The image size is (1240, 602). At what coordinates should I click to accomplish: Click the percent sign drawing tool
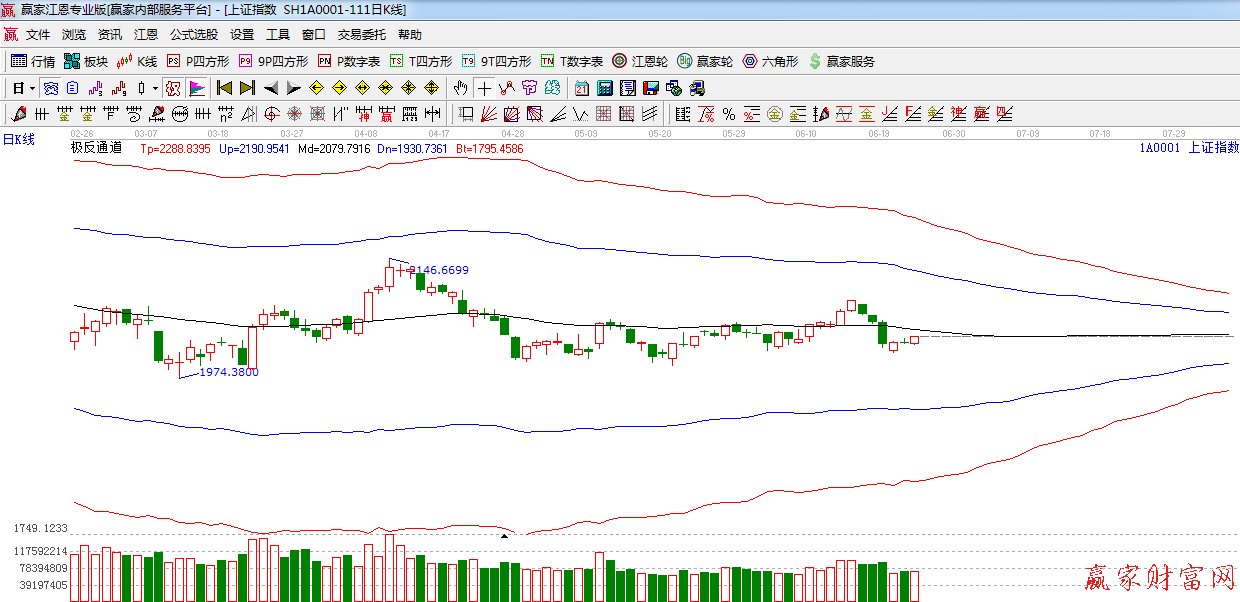(x=729, y=113)
